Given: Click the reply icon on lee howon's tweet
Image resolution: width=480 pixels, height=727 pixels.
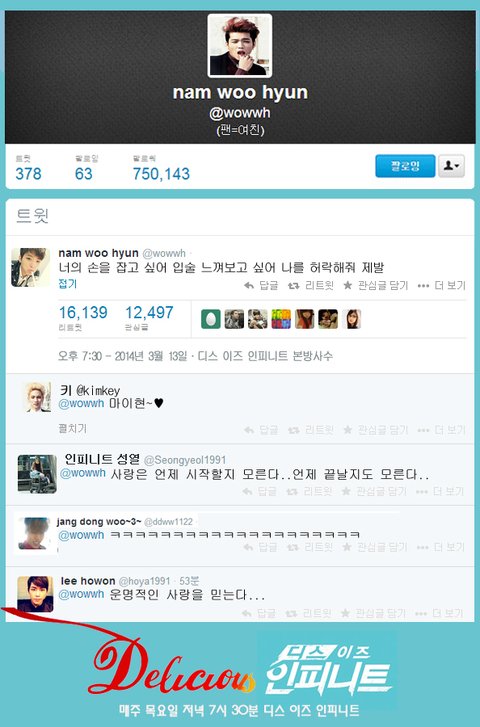Looking at the screenshot, I should coord(247,613).
